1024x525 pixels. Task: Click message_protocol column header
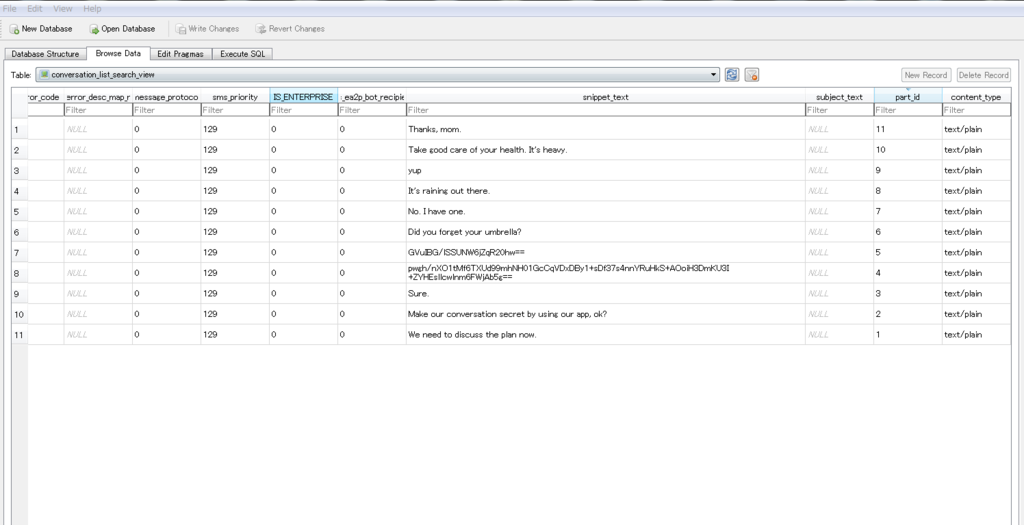coord(167,97)
